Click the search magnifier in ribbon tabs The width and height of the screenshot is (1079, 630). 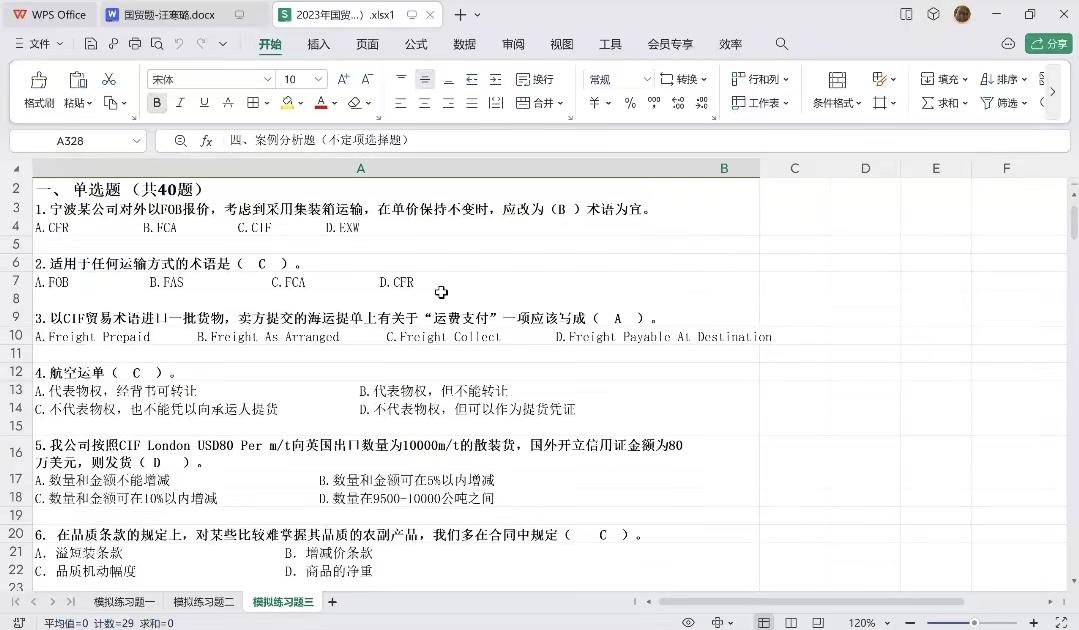click(782, 44)
